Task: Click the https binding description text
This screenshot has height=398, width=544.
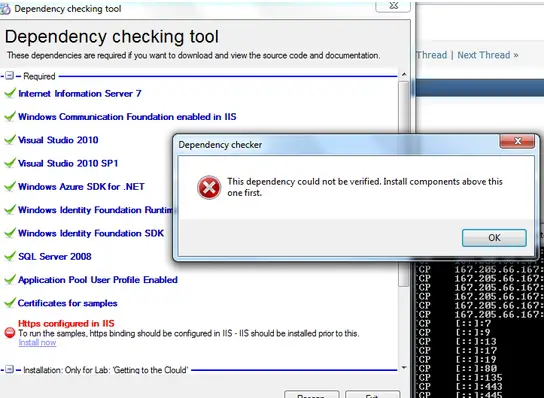Action: (189, 333)
